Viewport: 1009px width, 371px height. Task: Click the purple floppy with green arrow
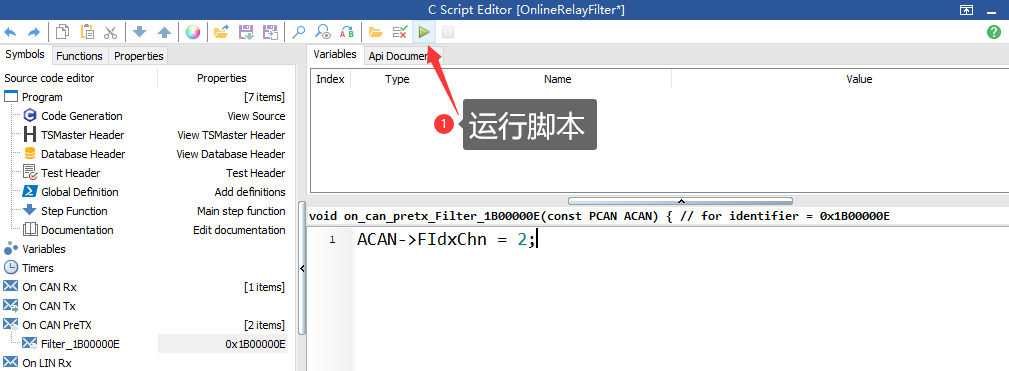click(246, 32)
